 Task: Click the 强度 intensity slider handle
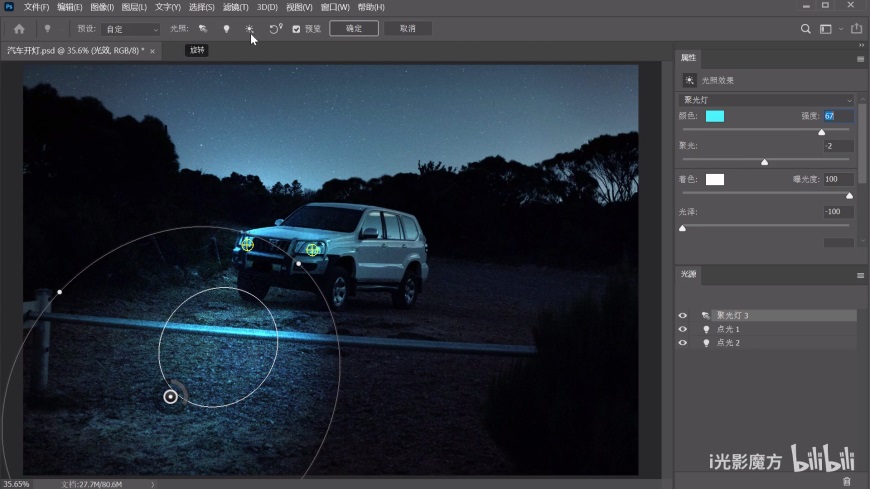822,132
